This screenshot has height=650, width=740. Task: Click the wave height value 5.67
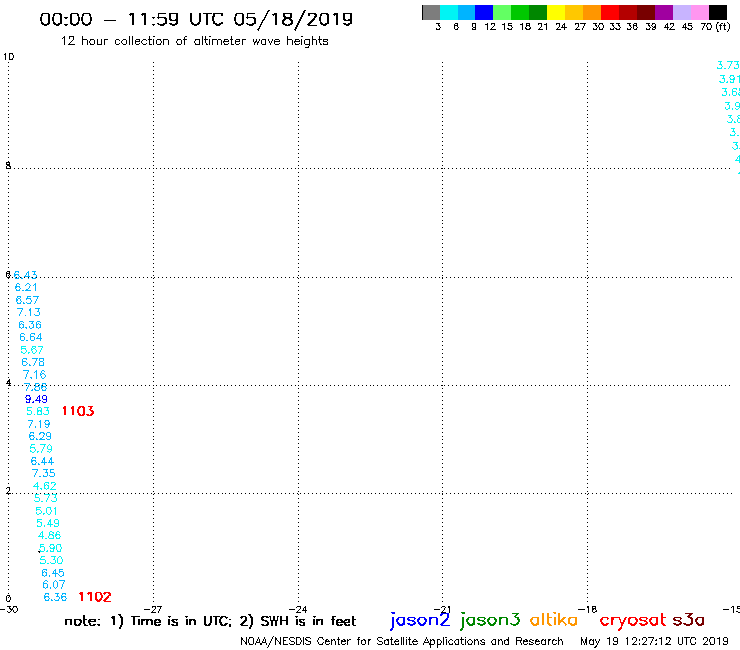tap(32, 350)
